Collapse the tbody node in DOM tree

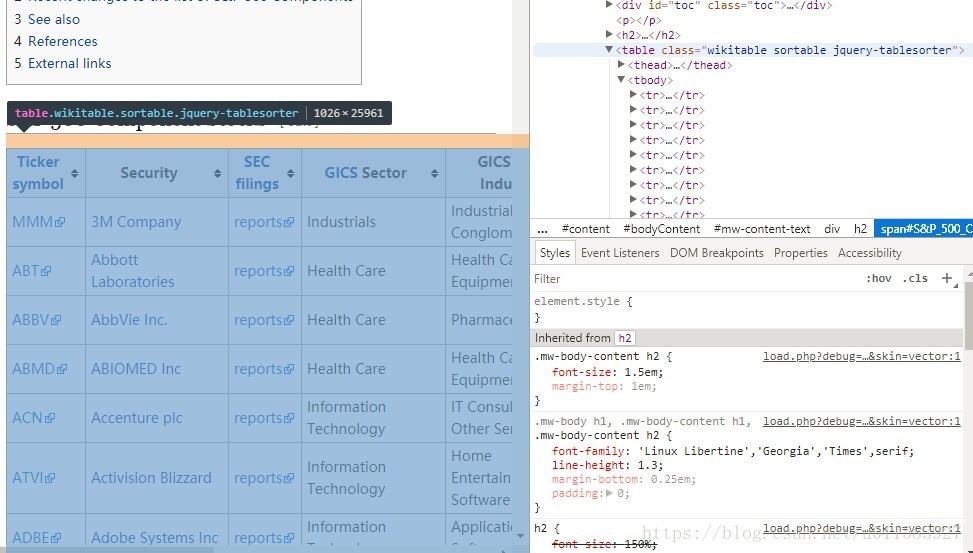(x=621, y=79)
